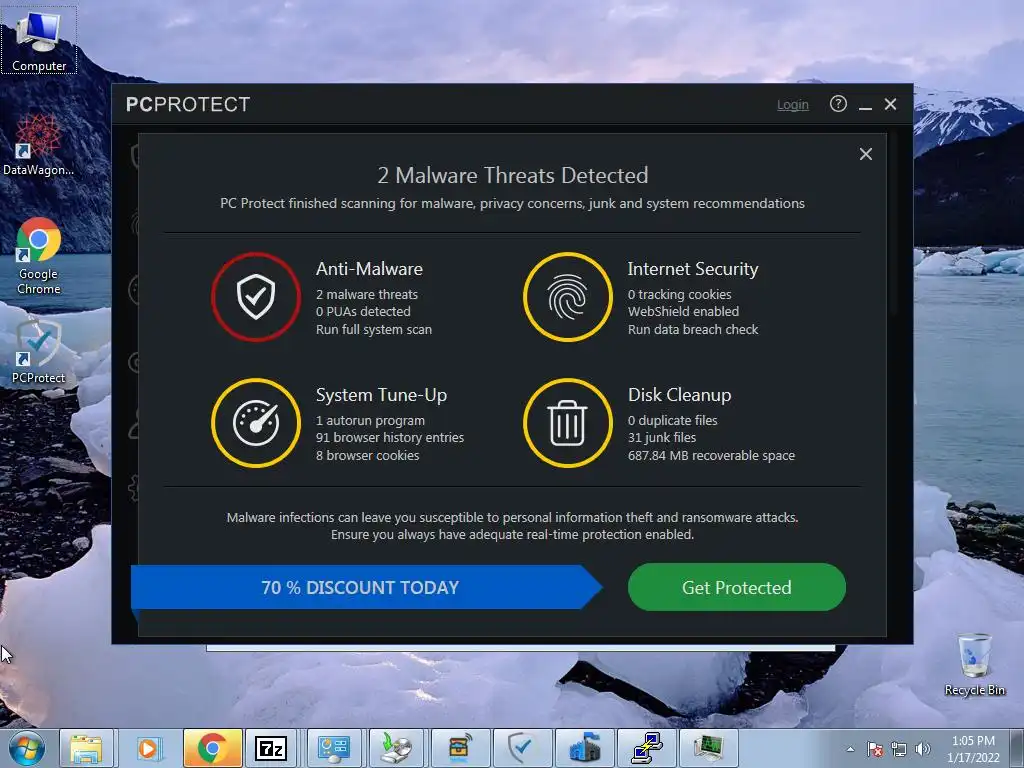Close the scan results dialog with X
Image resolution: width=1024 pixels, height=768 pixels.
pos(865,154)
